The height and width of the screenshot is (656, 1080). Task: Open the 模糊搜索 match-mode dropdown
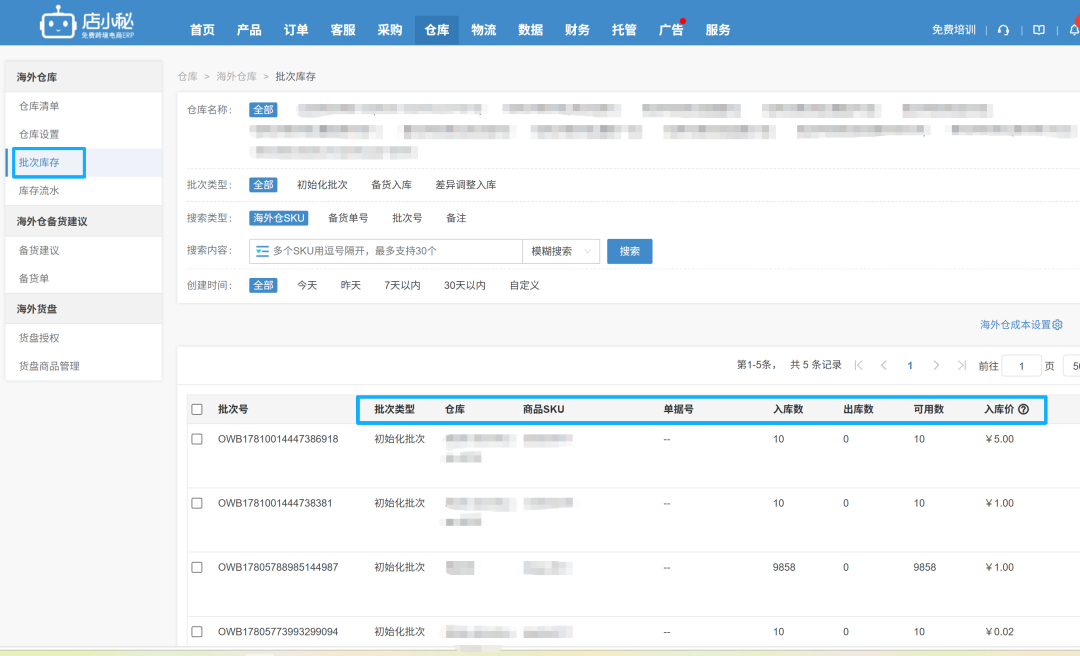click(x=561, y=252)
